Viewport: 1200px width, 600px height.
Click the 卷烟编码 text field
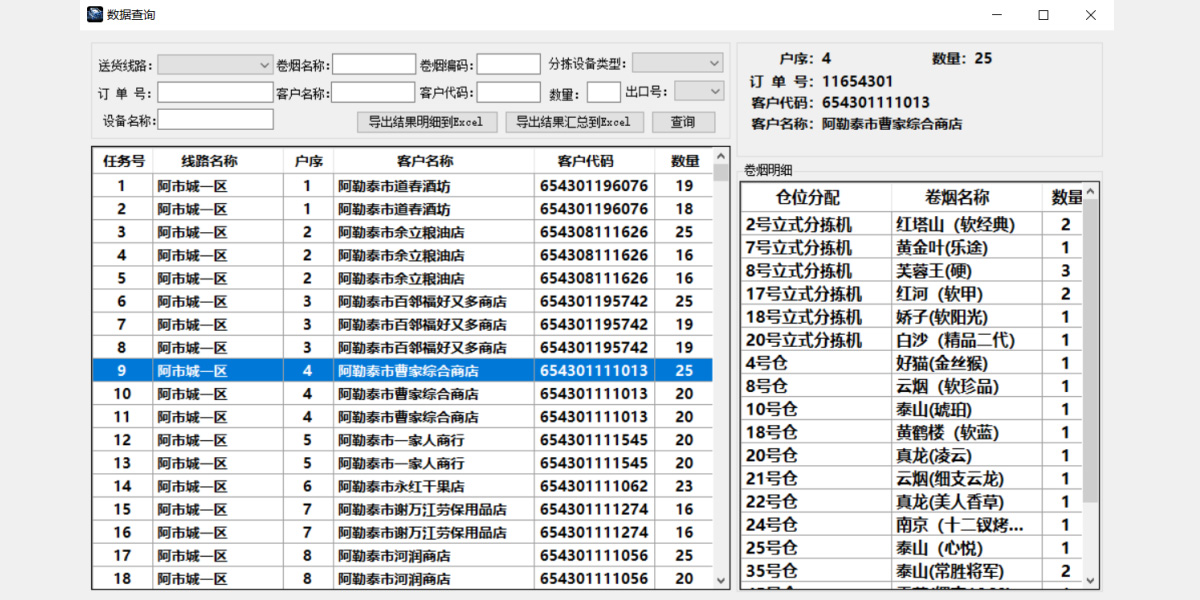508,65
